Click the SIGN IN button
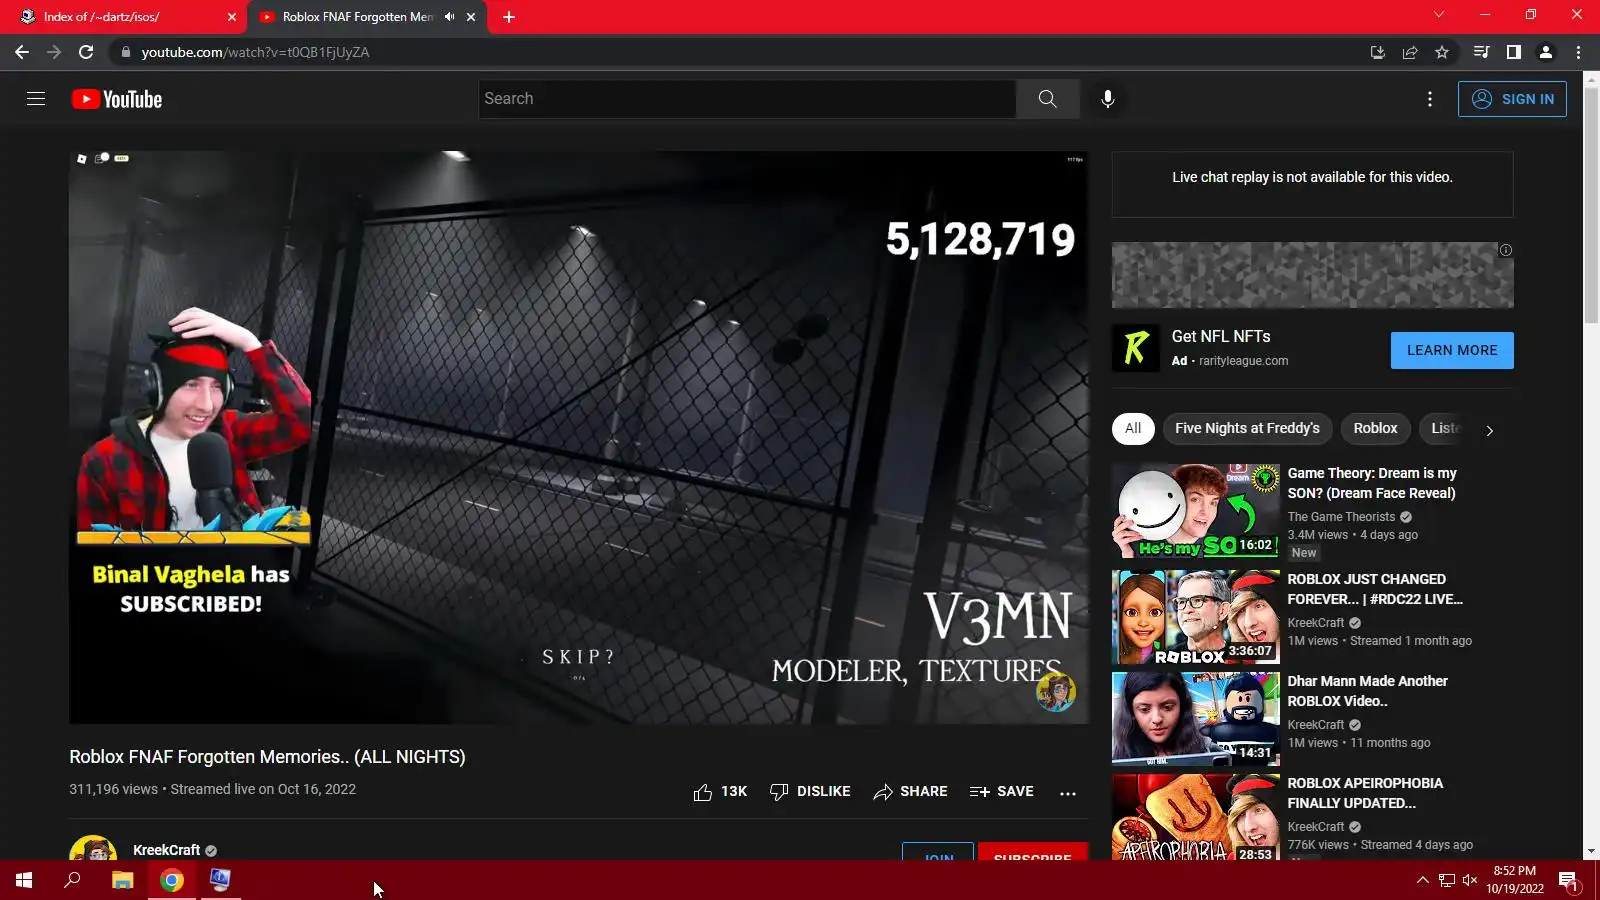The width and height of the screenshot is (1600, 900). [1512, 99]
